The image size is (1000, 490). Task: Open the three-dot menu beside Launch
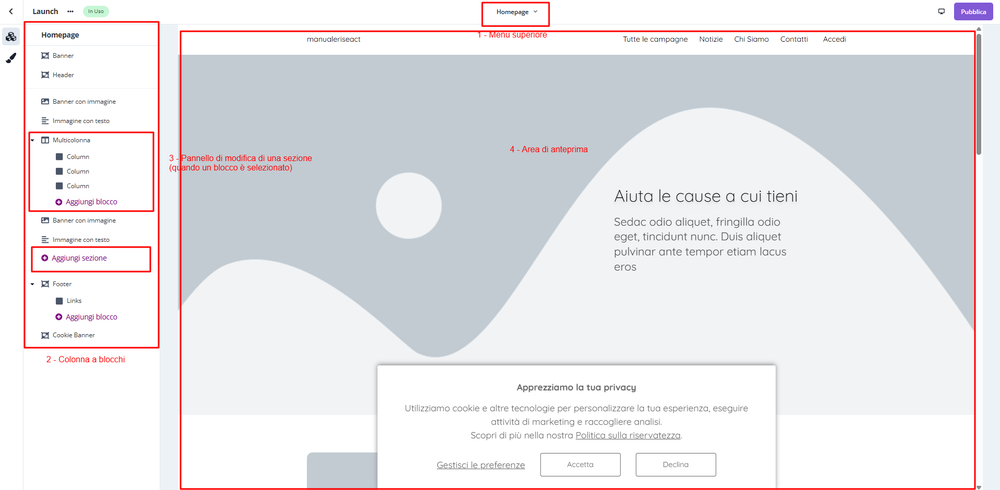click(70, 11)
